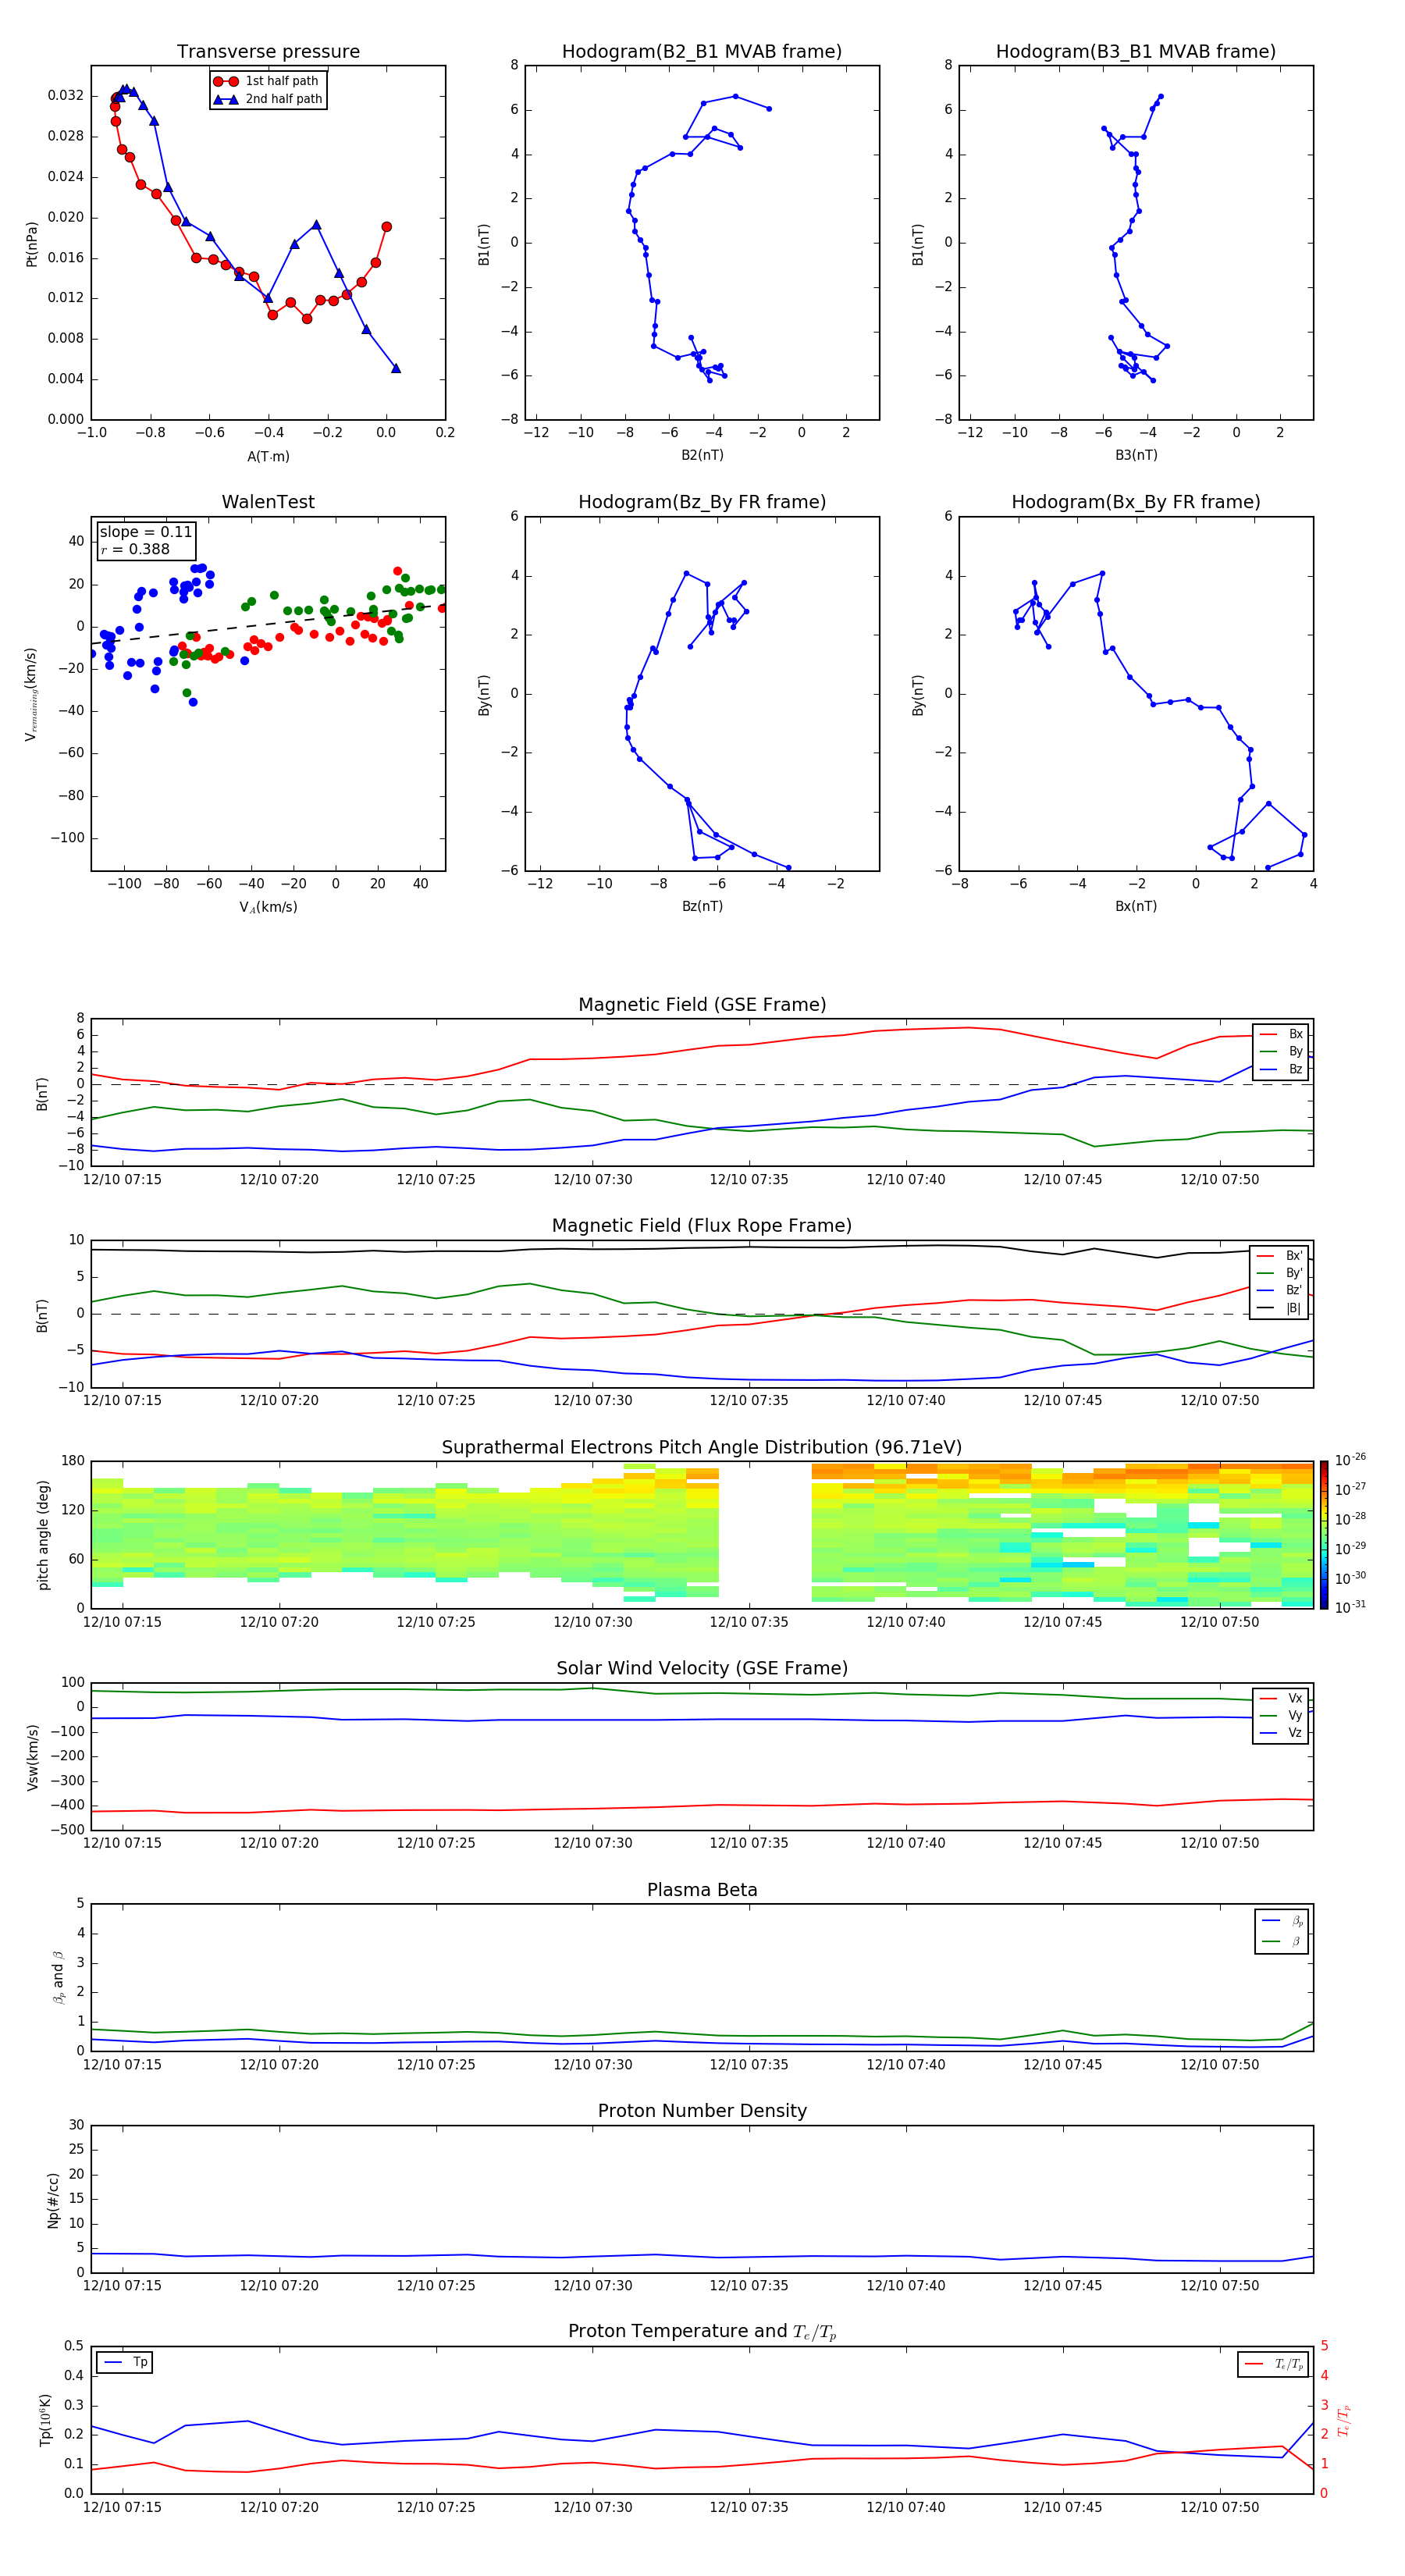Click the 'Np(#/cc)' axis label
Viewport: 1405px width, 2576px height.
(53, 2200)
